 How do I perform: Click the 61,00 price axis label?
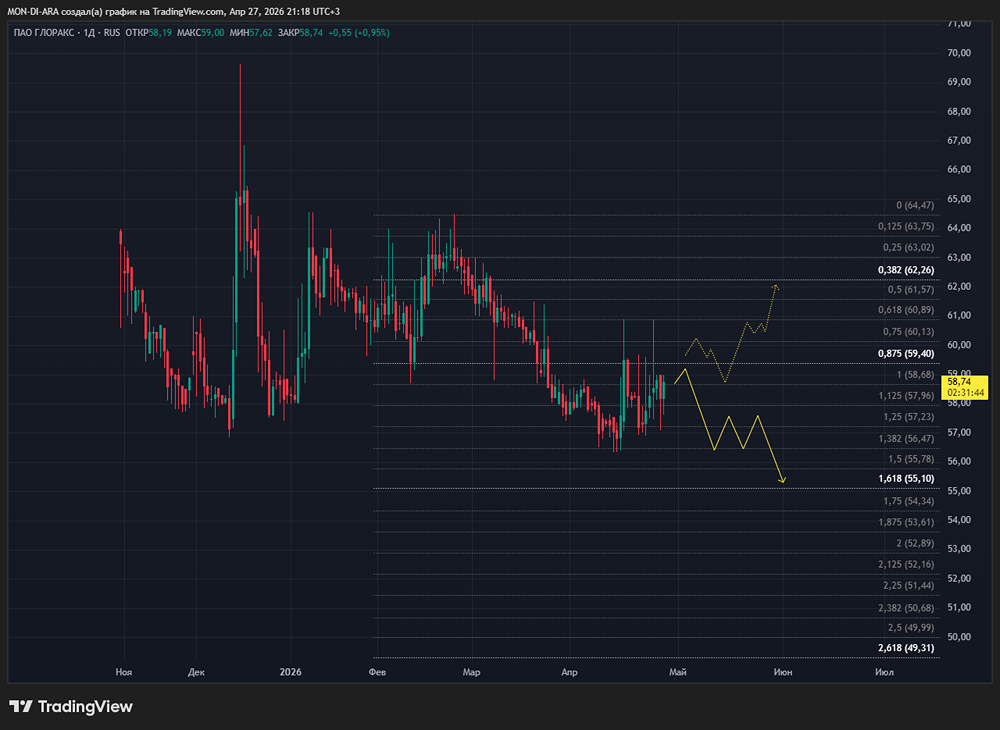pos(959,316)
